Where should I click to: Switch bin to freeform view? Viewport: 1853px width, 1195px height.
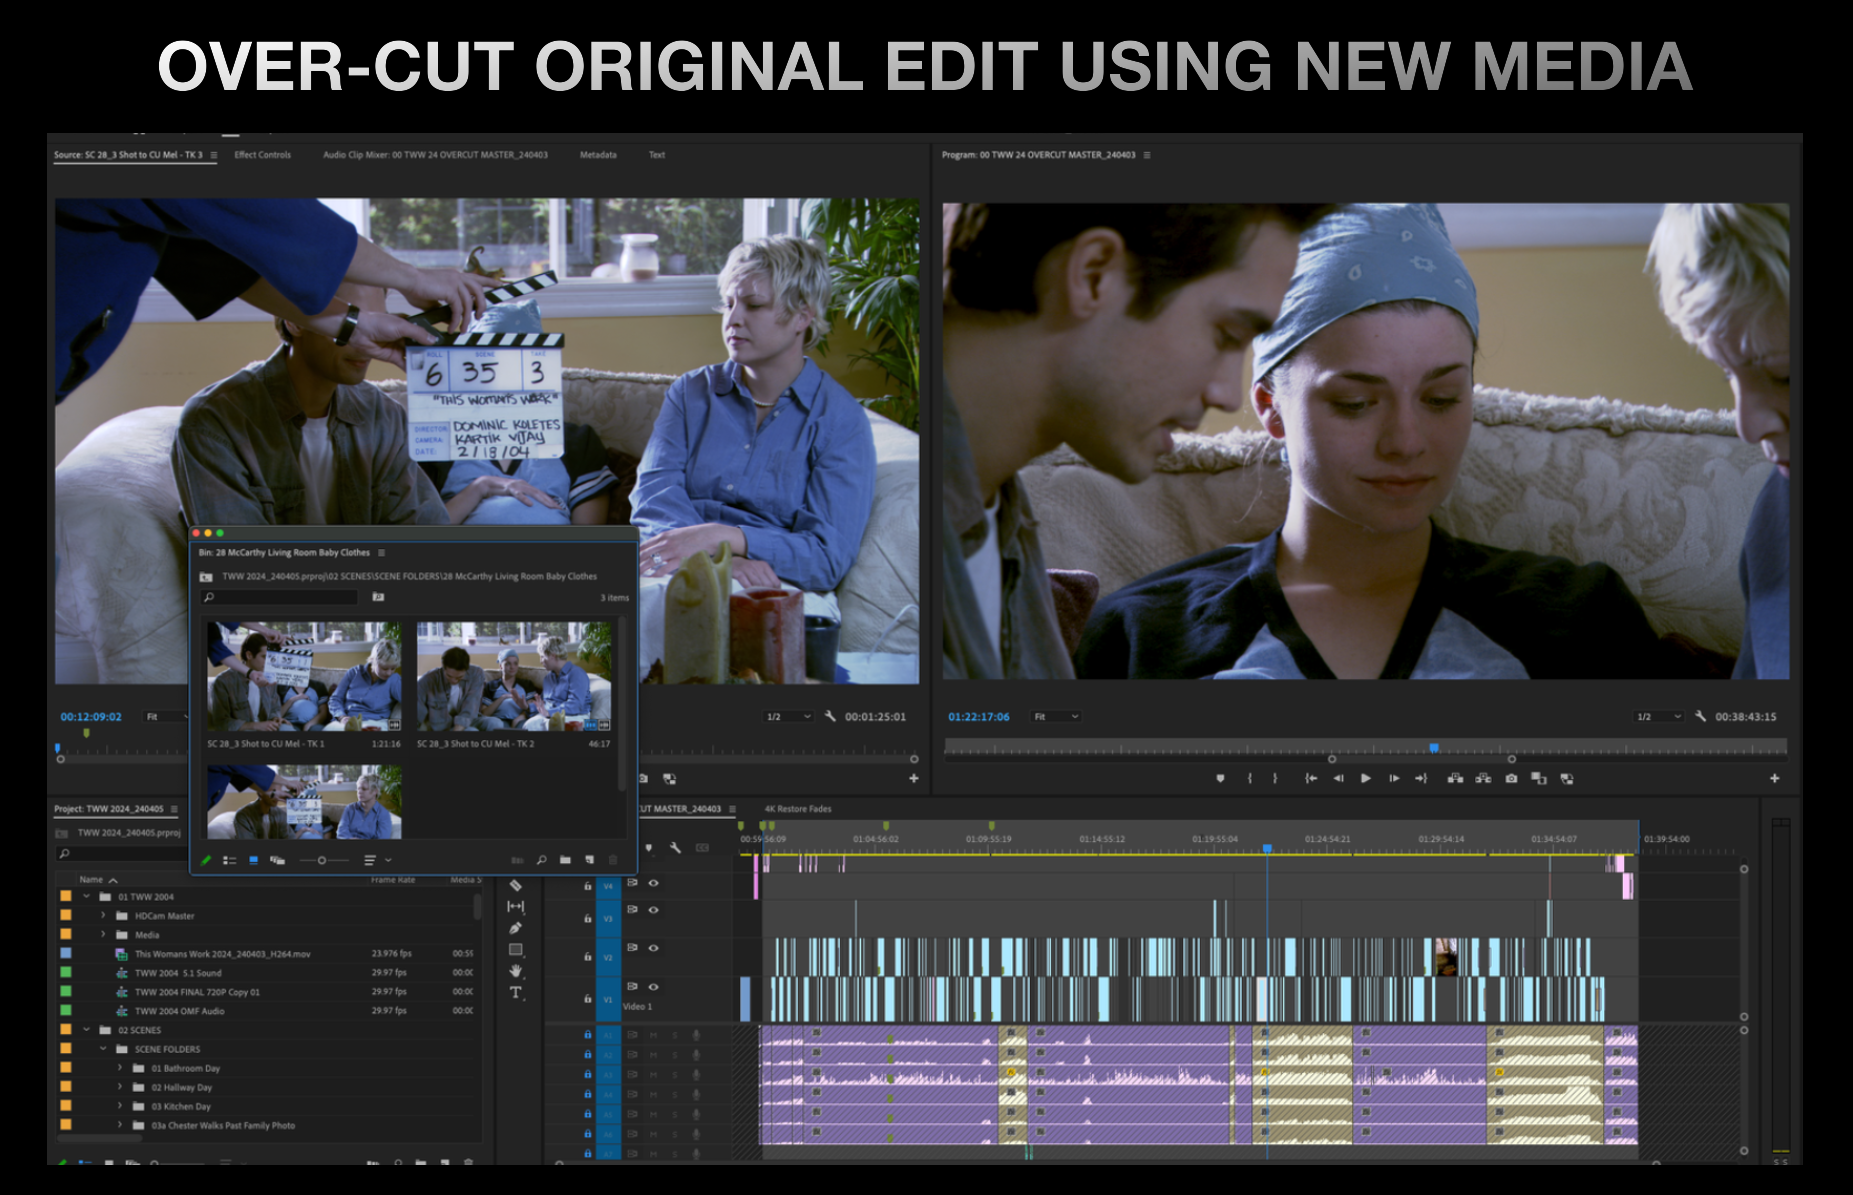tap(277, 860)
